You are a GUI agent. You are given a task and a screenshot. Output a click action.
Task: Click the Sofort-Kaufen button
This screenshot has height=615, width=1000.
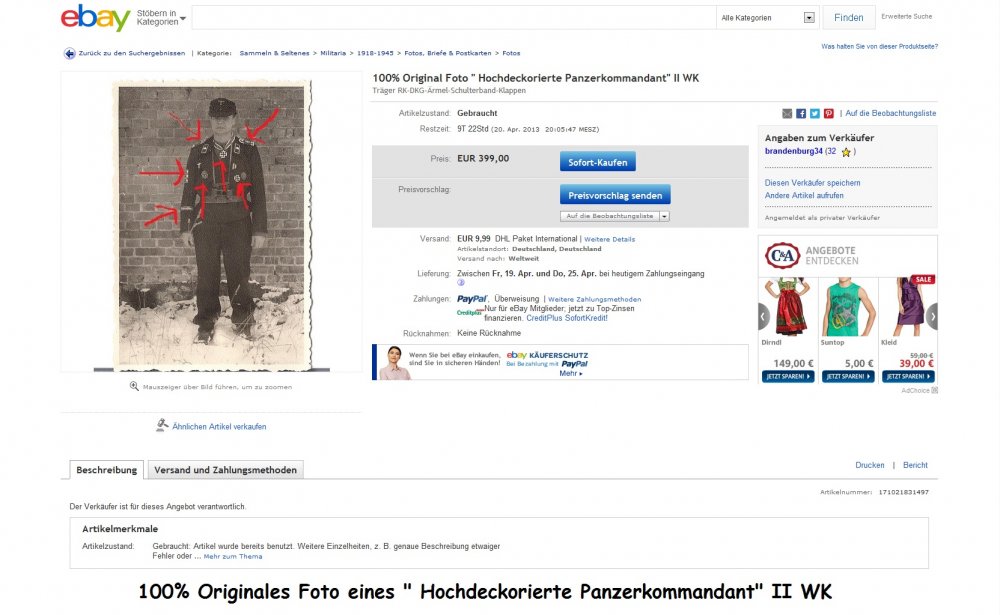tap(598, 162)
